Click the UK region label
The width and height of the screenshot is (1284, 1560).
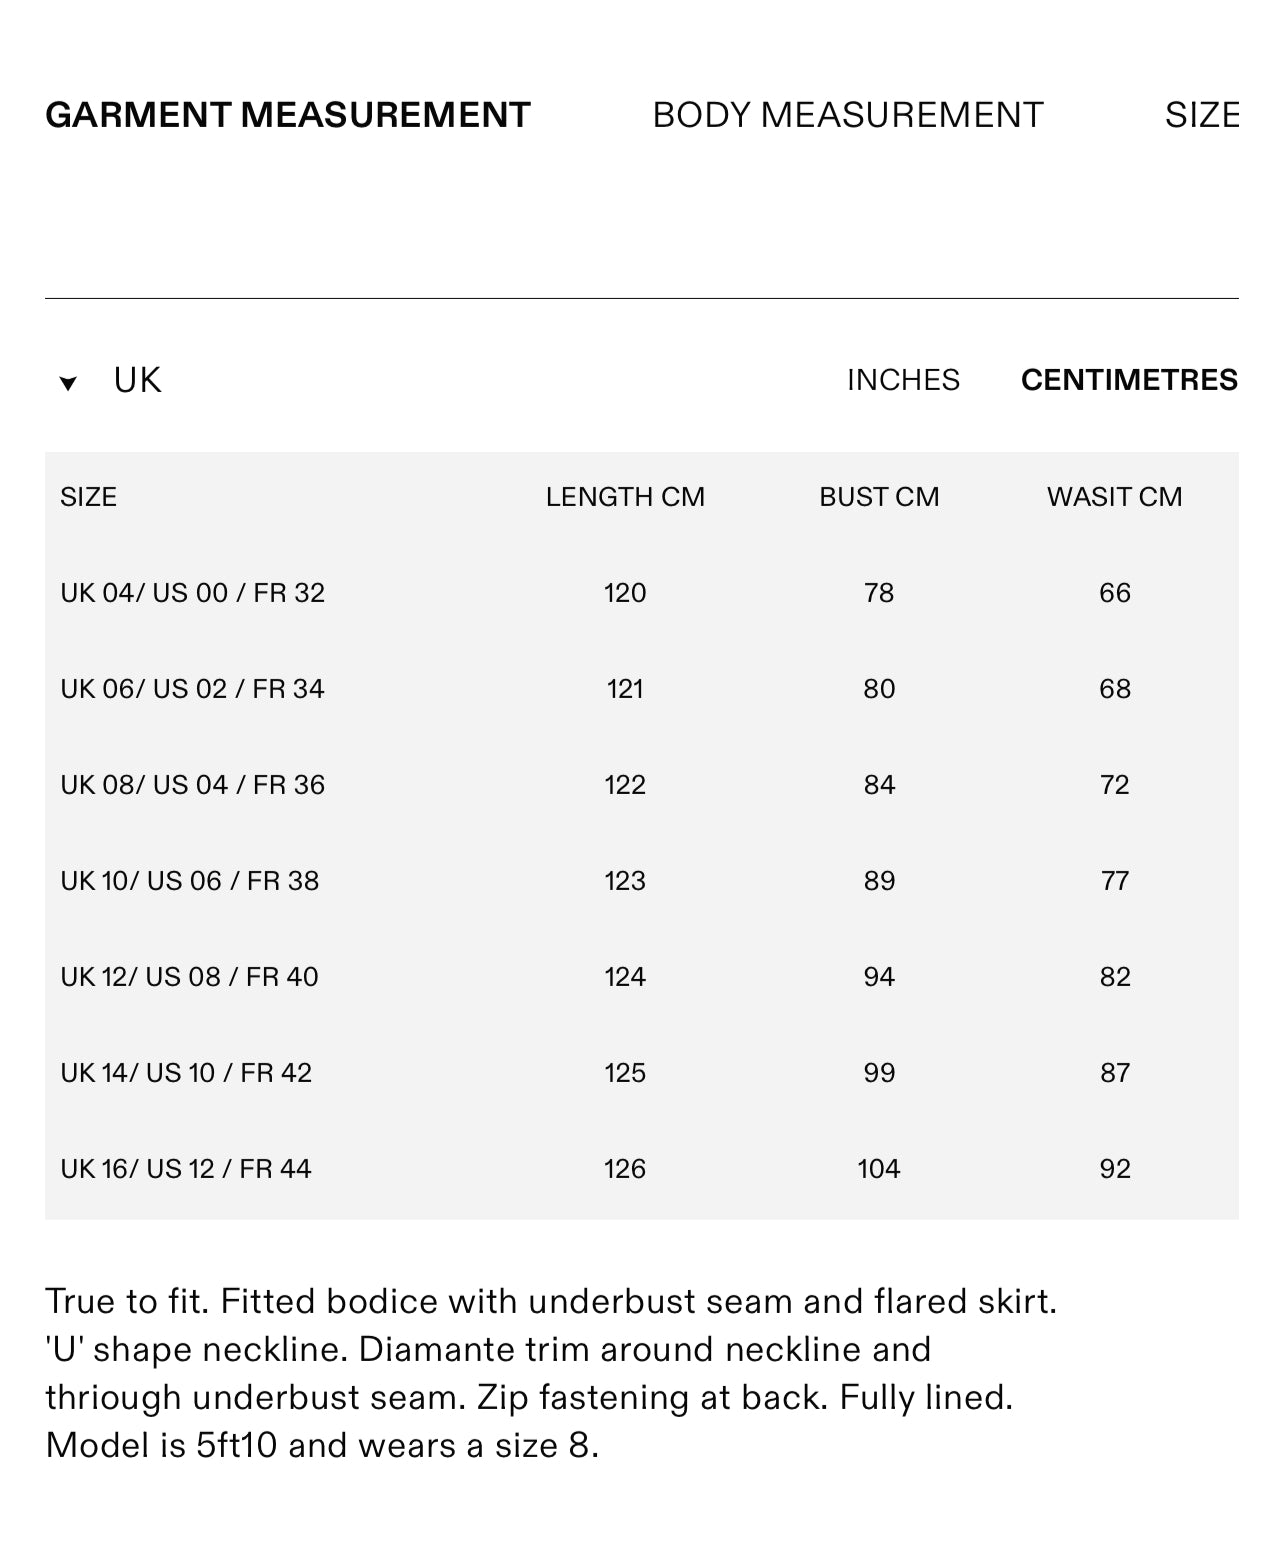(137, 380)
